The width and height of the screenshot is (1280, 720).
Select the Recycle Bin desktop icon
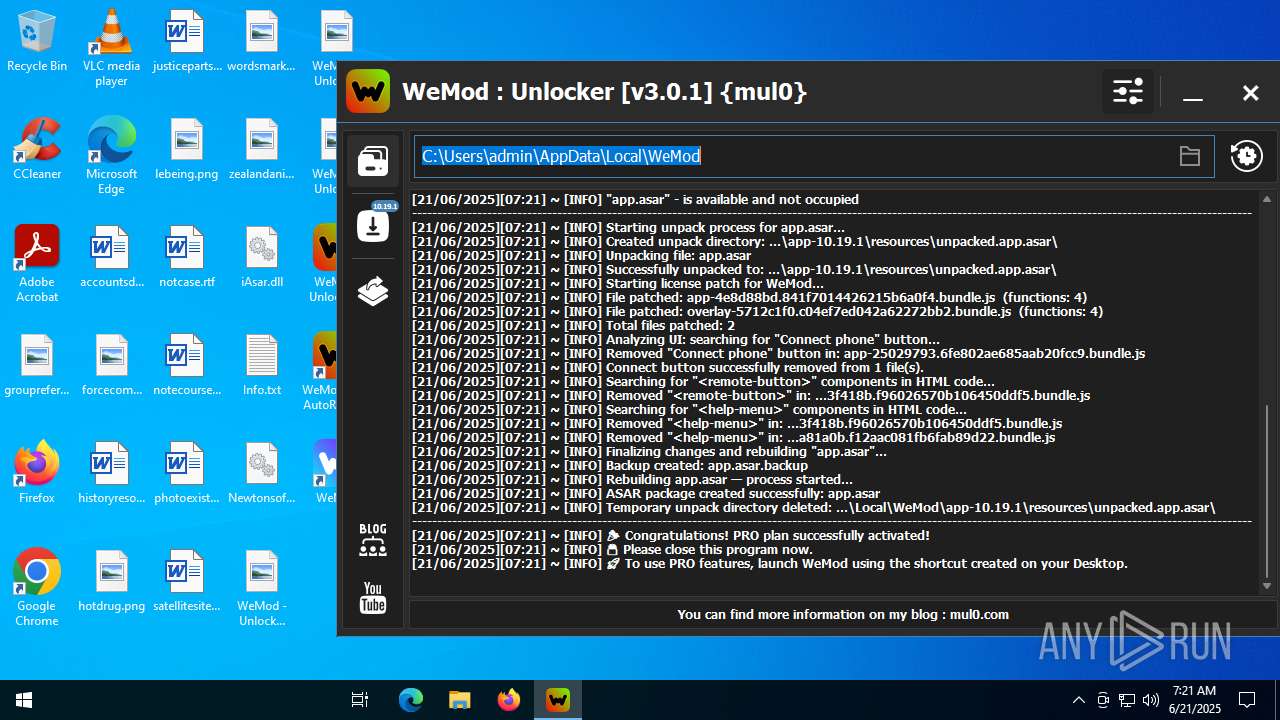click(37, 42)
